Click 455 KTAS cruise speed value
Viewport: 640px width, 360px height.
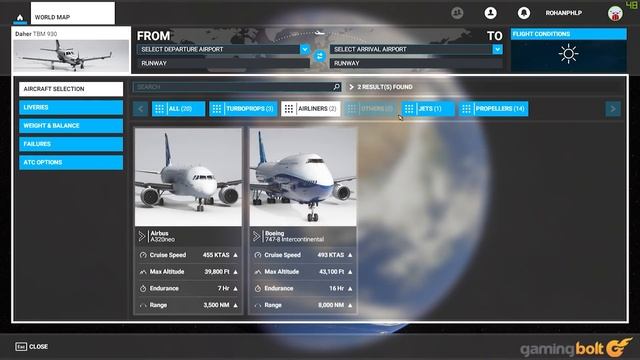point(216,255)
